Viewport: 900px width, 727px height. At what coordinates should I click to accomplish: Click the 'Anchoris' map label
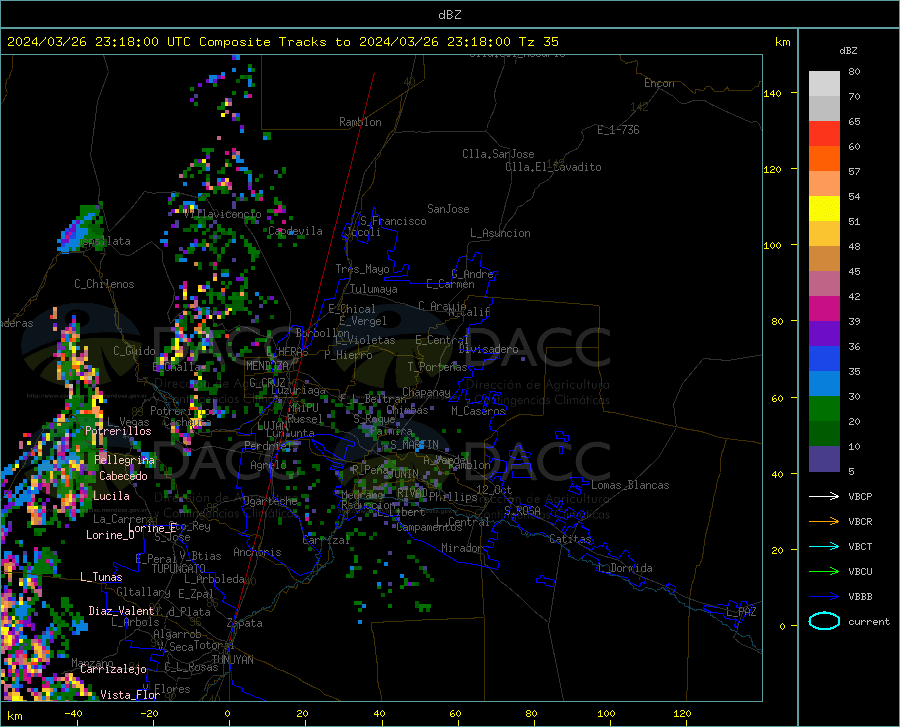(257, 552)
